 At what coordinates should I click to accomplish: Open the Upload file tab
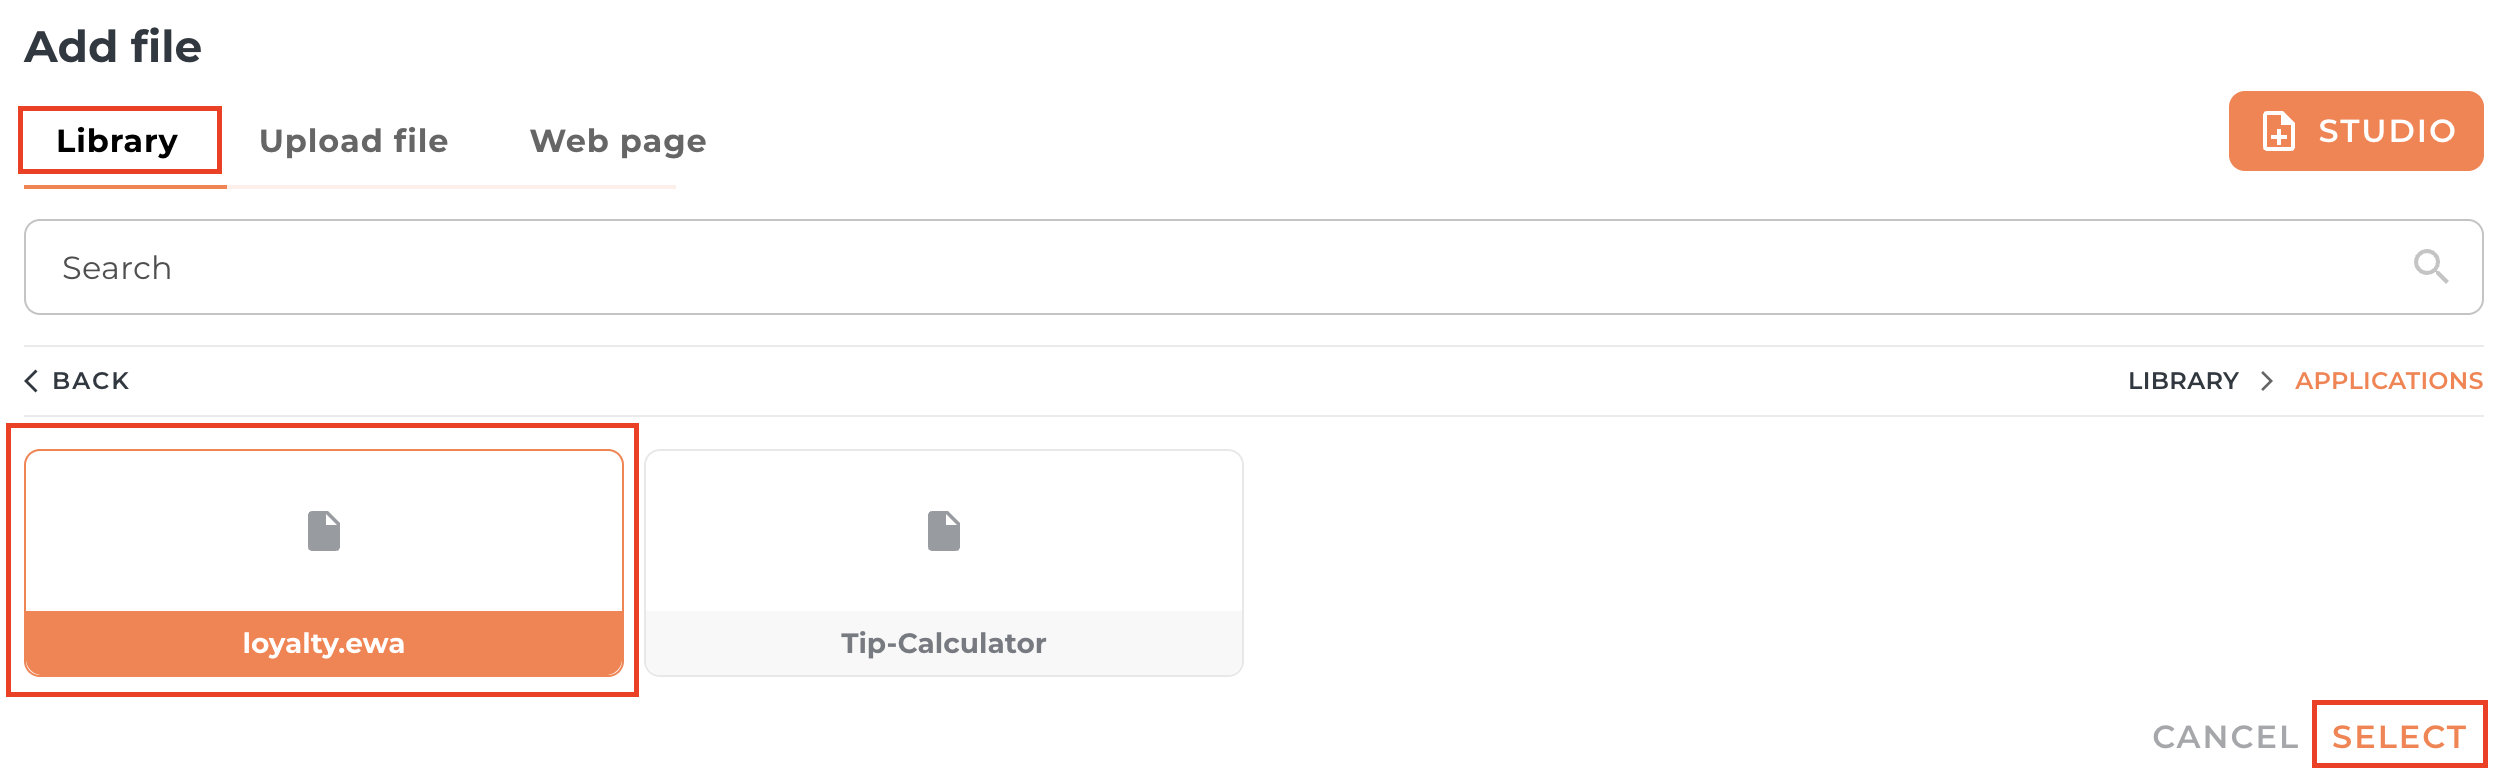(353, 141)
